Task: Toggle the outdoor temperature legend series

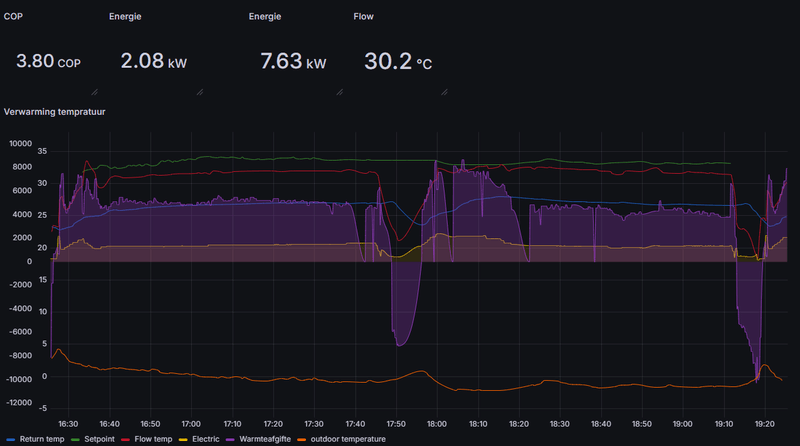Action: tap(348, 439)
